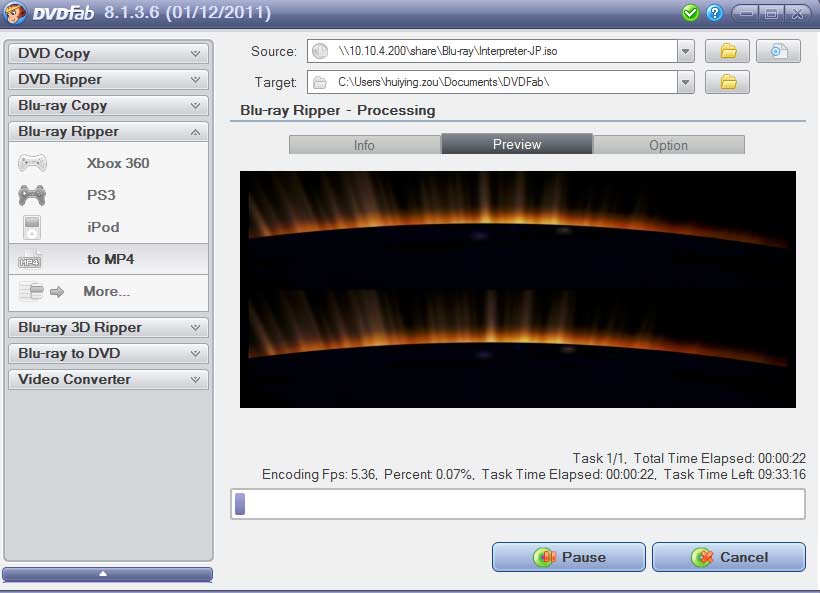Select the PS3 ripper profile
The image size is (820, 593).
click(108, 195)
